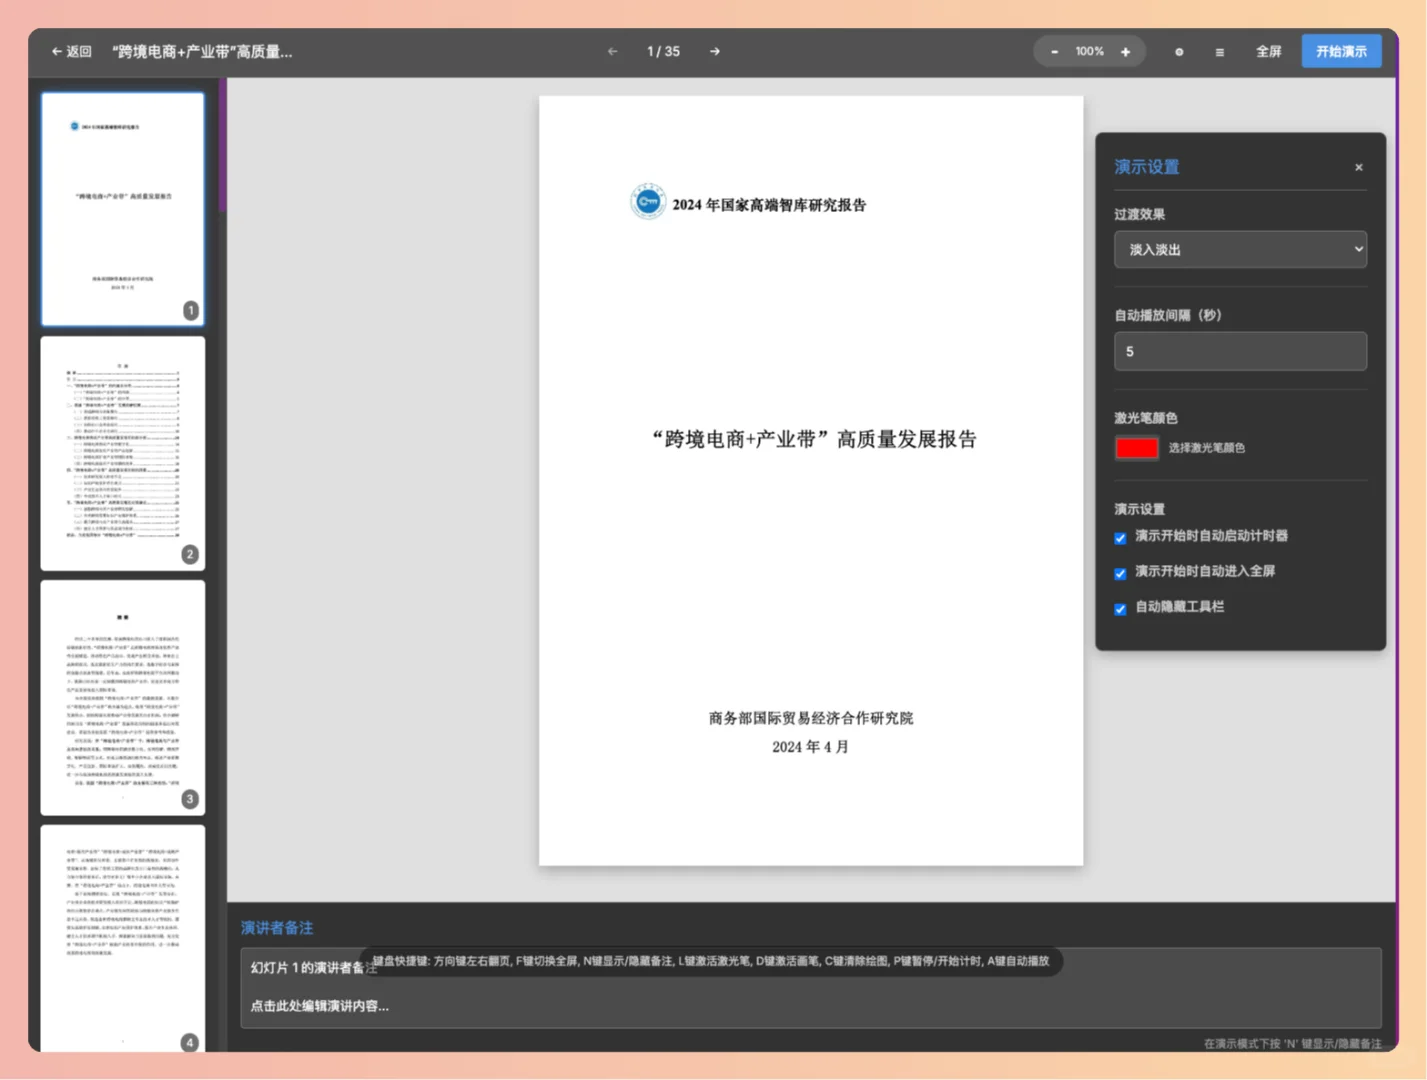This screenshot has height=1080, width=1427.
Task: Click the zoom out minus icon
Action: tap(1054, 52)
